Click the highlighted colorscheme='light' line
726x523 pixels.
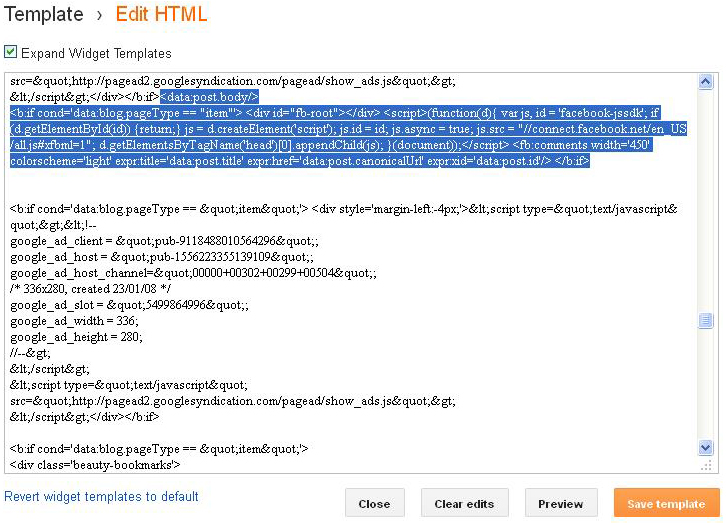click(x=300, y=161)
